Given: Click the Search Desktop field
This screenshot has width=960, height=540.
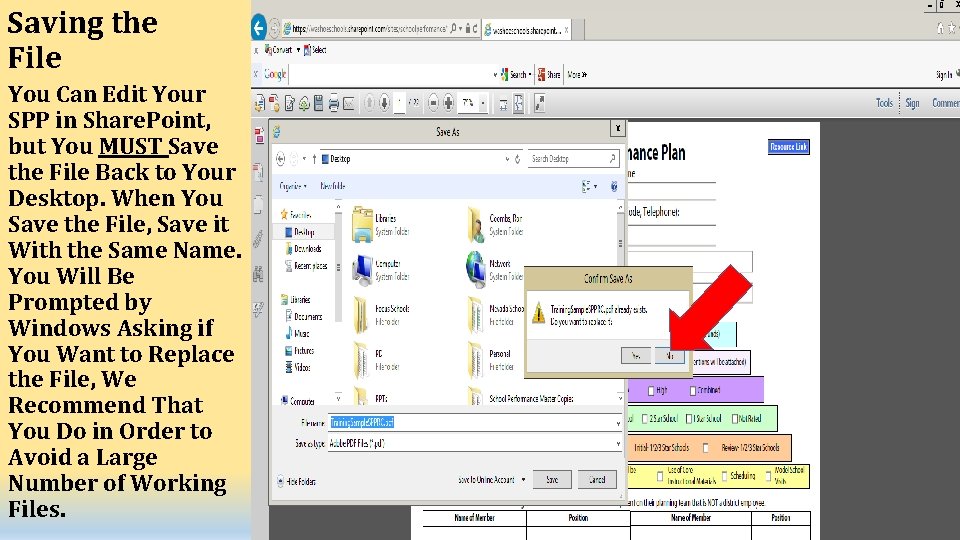Looking at the screenshot, I should pyautogui.click(x=574, y=159).
